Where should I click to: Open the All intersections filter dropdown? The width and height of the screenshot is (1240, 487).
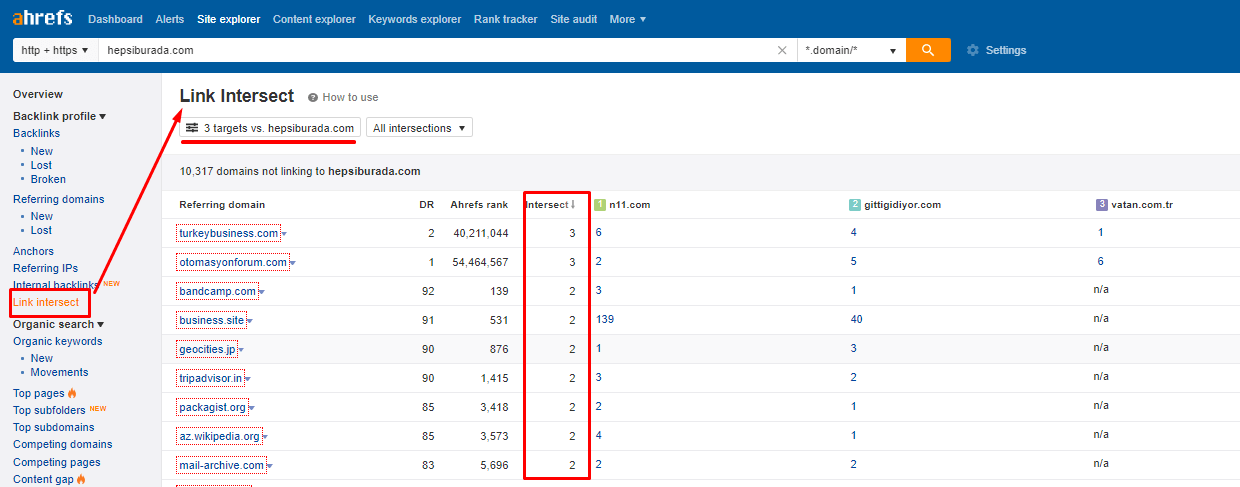tap(419, 128)
